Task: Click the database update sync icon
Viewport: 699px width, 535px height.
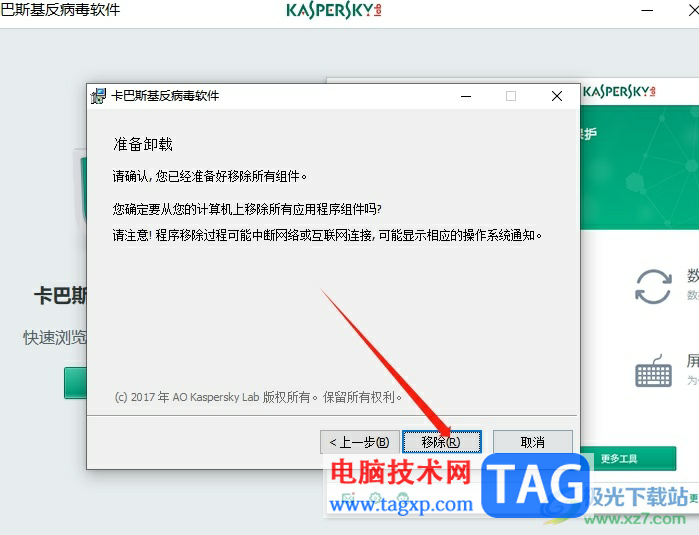Action: [653, 287]
